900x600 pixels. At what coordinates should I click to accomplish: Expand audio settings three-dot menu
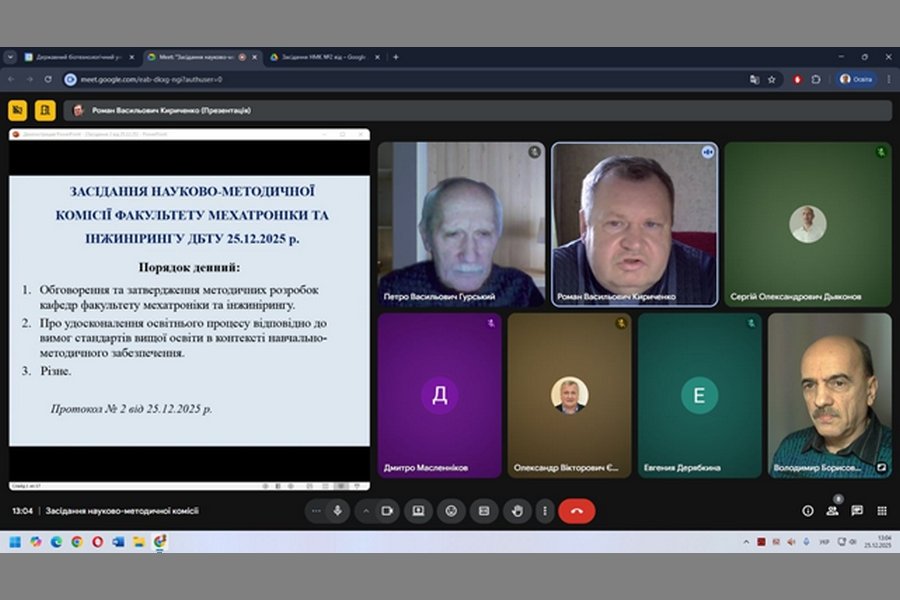317,511
